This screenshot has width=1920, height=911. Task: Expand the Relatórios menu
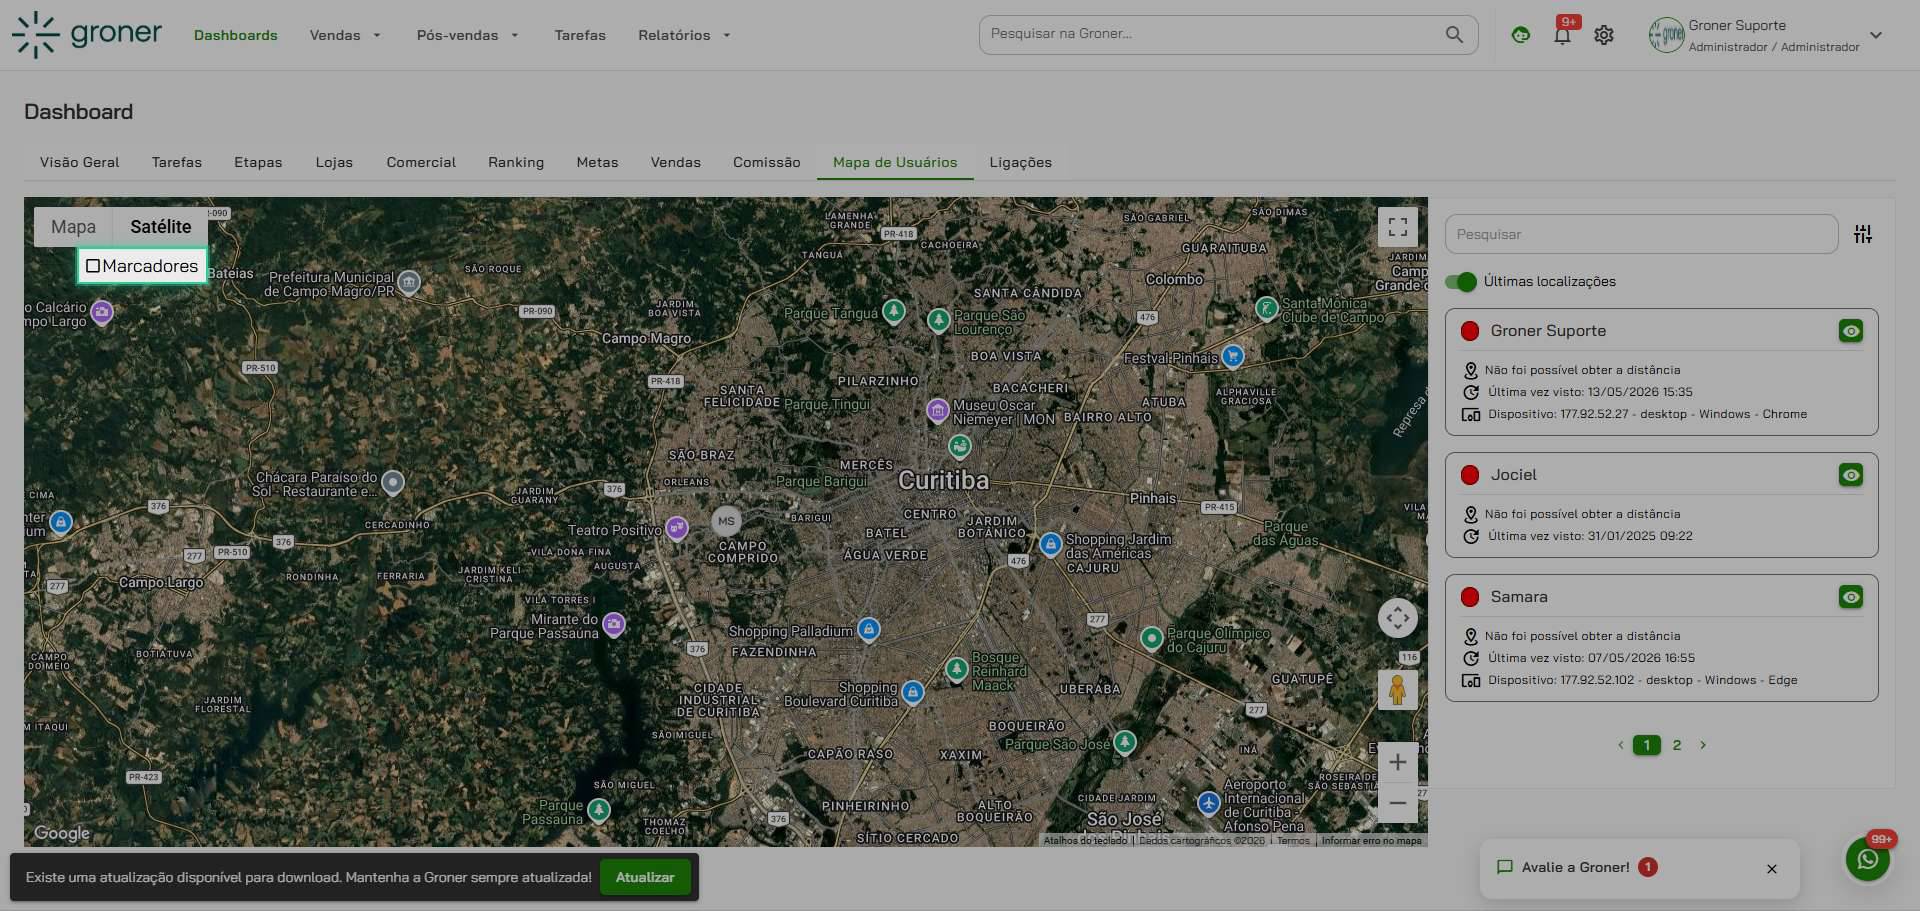coord(684,35)
